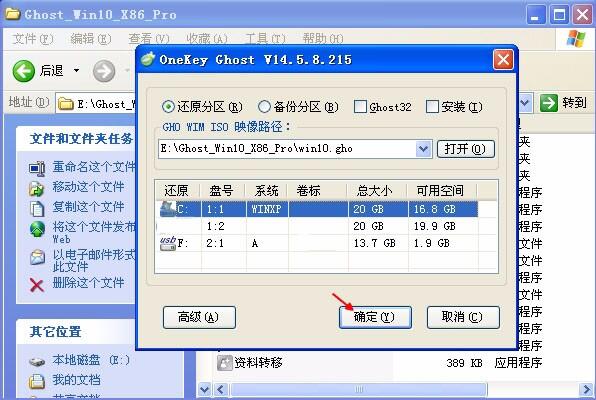Viewport: 596px width, 400px height.
Task: Open the 收藏 (A) menu in Explorer
Action: pos(207,39)
